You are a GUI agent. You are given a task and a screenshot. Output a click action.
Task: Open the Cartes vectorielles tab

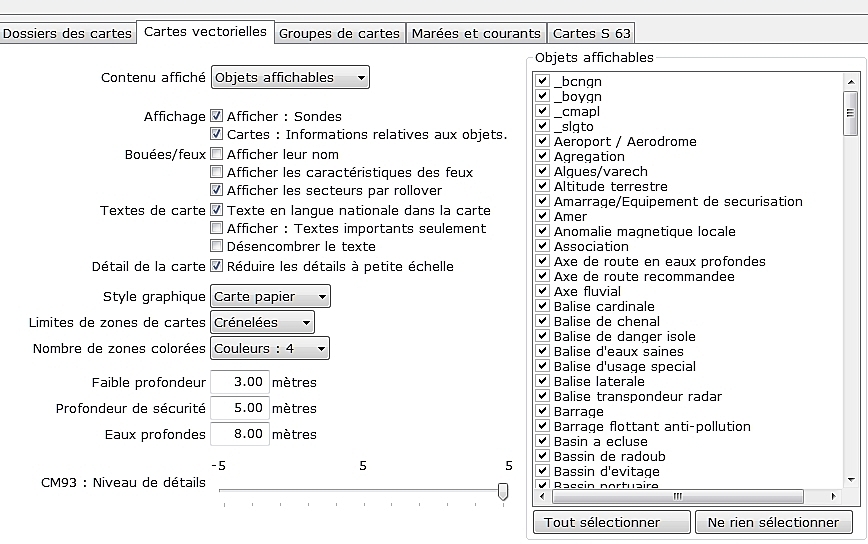[x=205, y=32]
